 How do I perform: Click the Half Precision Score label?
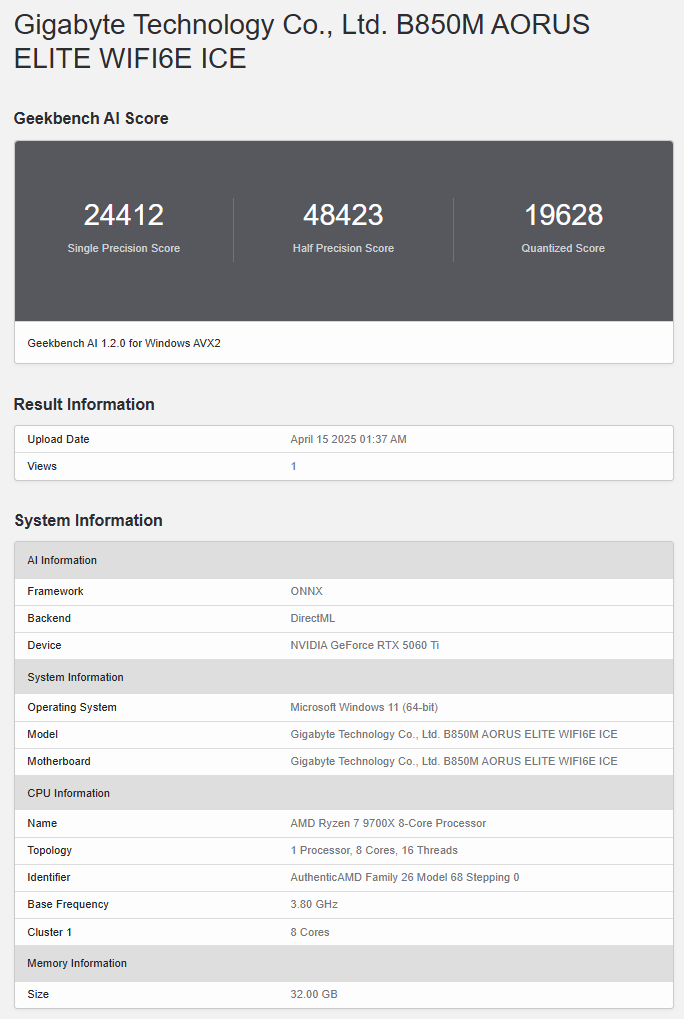343,248
